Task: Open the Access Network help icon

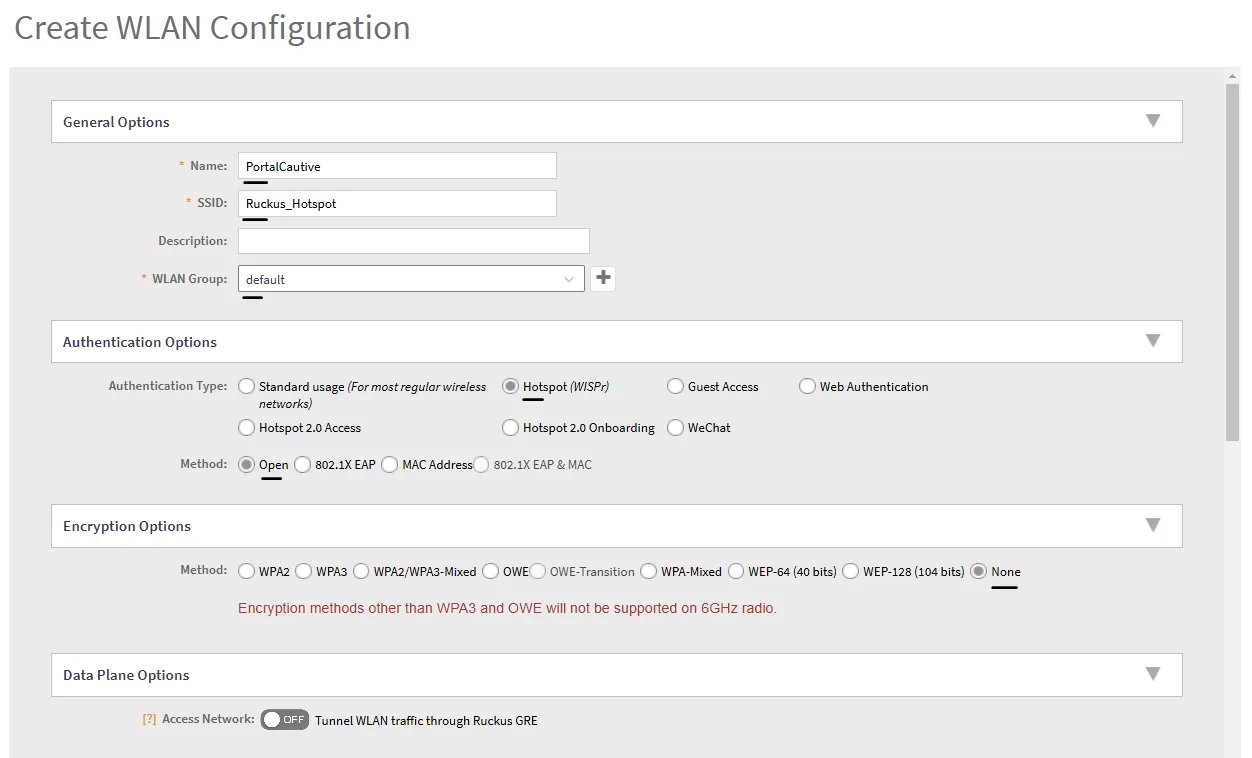Action: 149,719
